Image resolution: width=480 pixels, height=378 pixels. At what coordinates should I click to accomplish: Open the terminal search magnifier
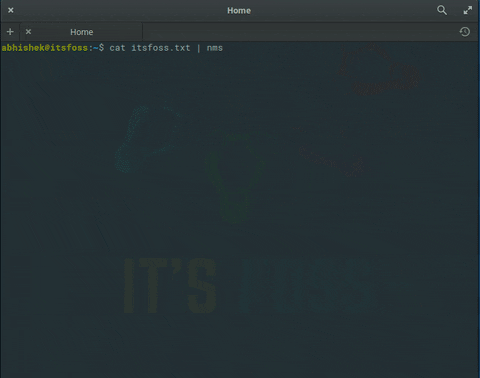click(x=442, y=10)
